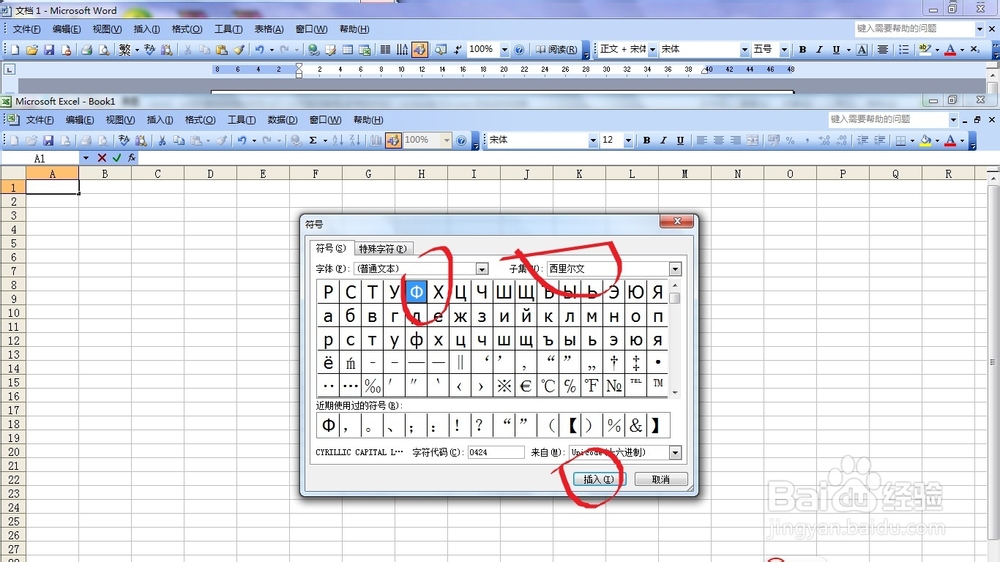Click the Sort Ascending icon in Excel

coord(337,140)
